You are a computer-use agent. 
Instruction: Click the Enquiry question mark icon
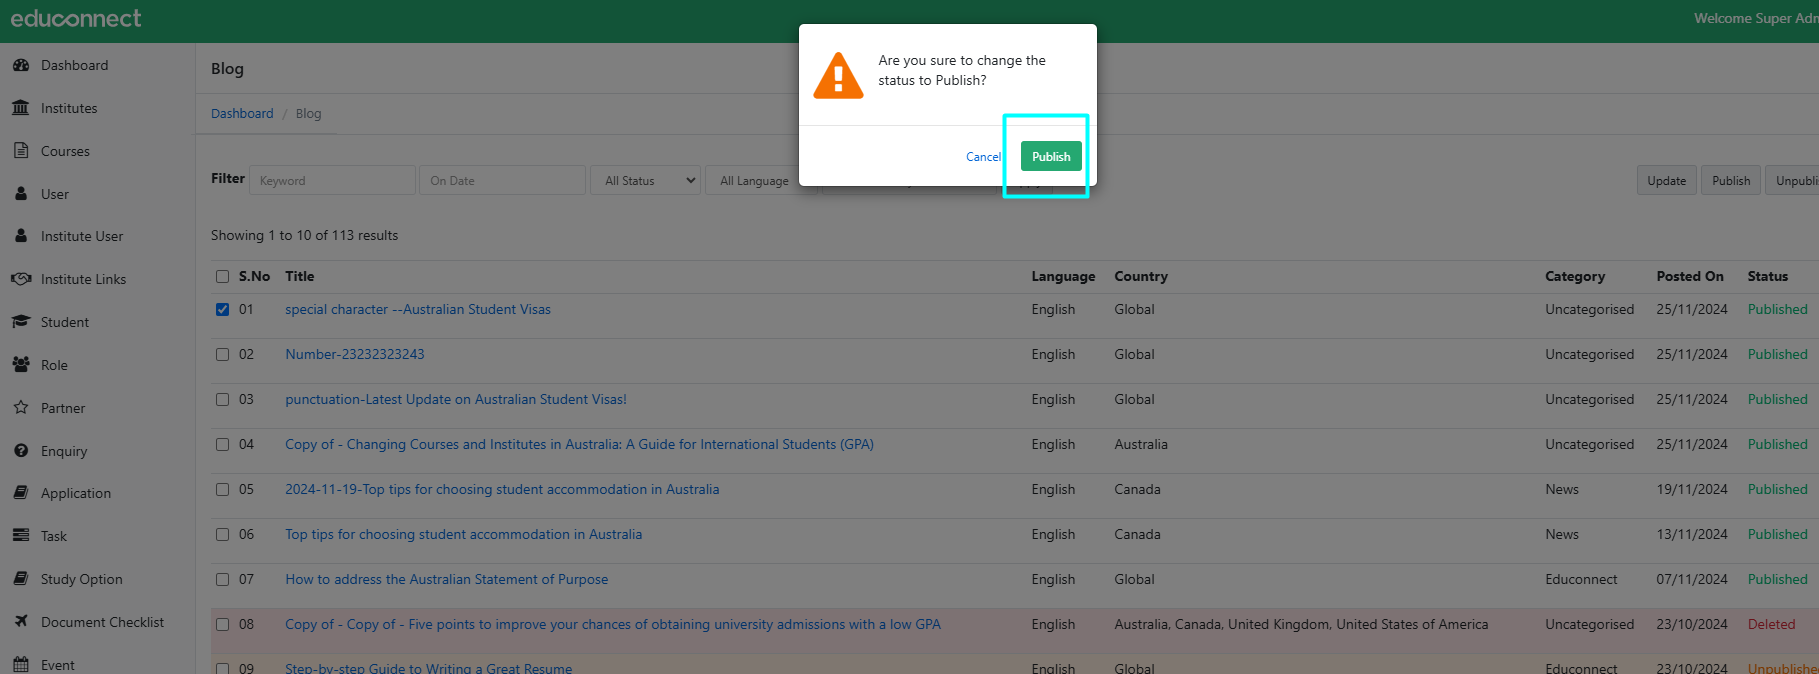point(21,451)
